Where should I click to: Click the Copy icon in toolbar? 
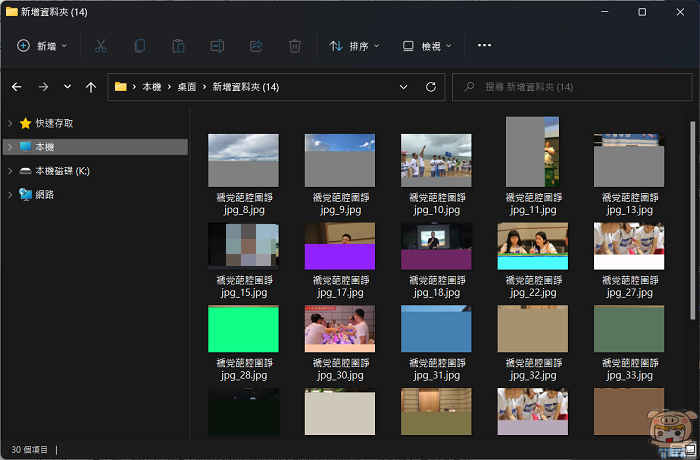(x=139, y=46)
